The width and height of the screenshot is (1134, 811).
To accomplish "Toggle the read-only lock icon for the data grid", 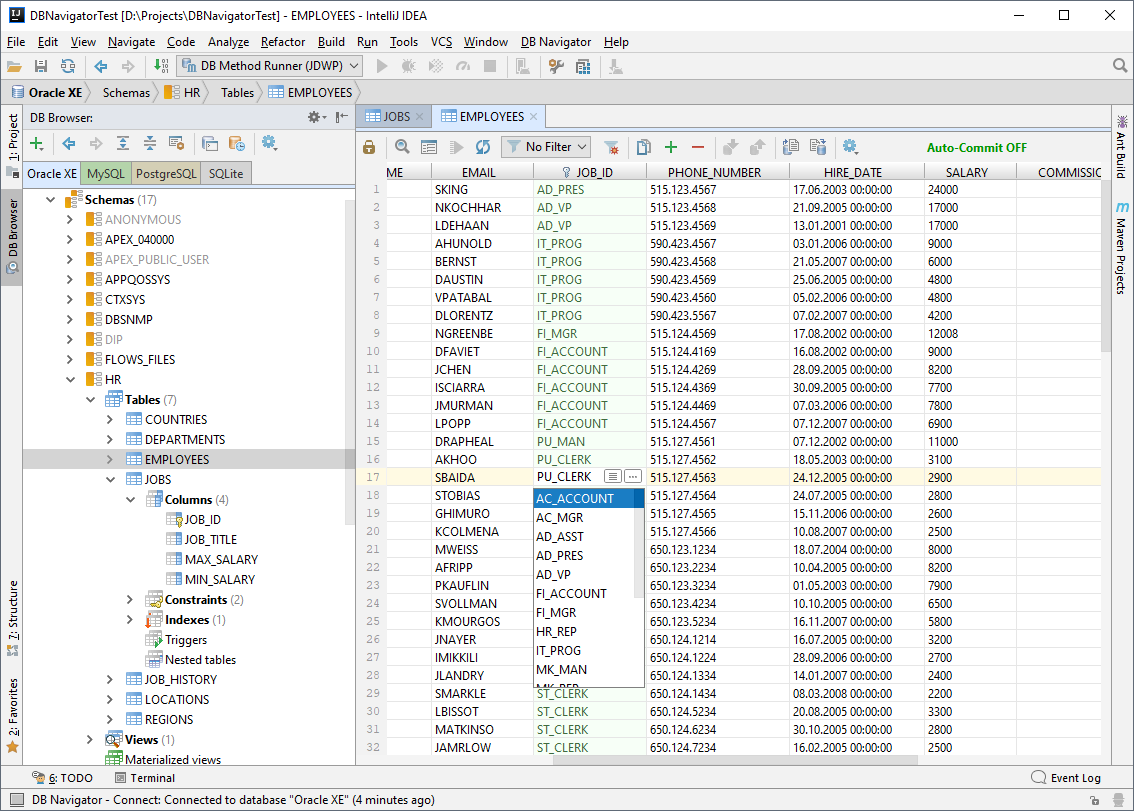I will (369, 146).
